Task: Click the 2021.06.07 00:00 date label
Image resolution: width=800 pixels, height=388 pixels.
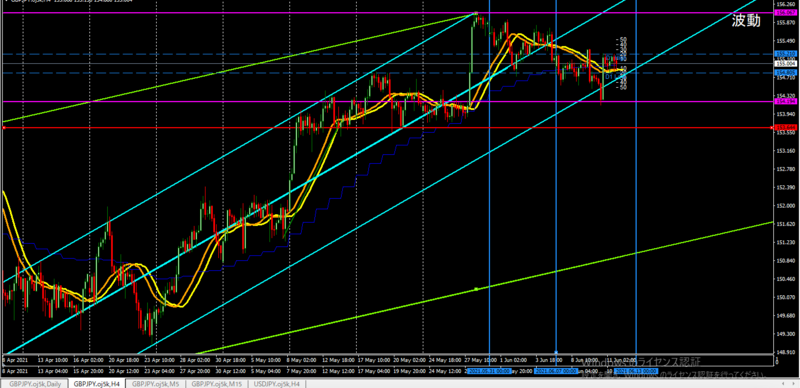Action: [556, 370]
